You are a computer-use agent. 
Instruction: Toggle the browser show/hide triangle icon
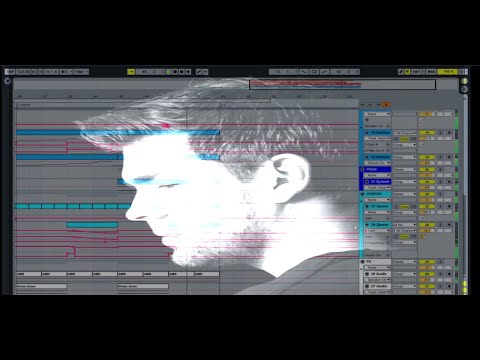click(7, 81)
